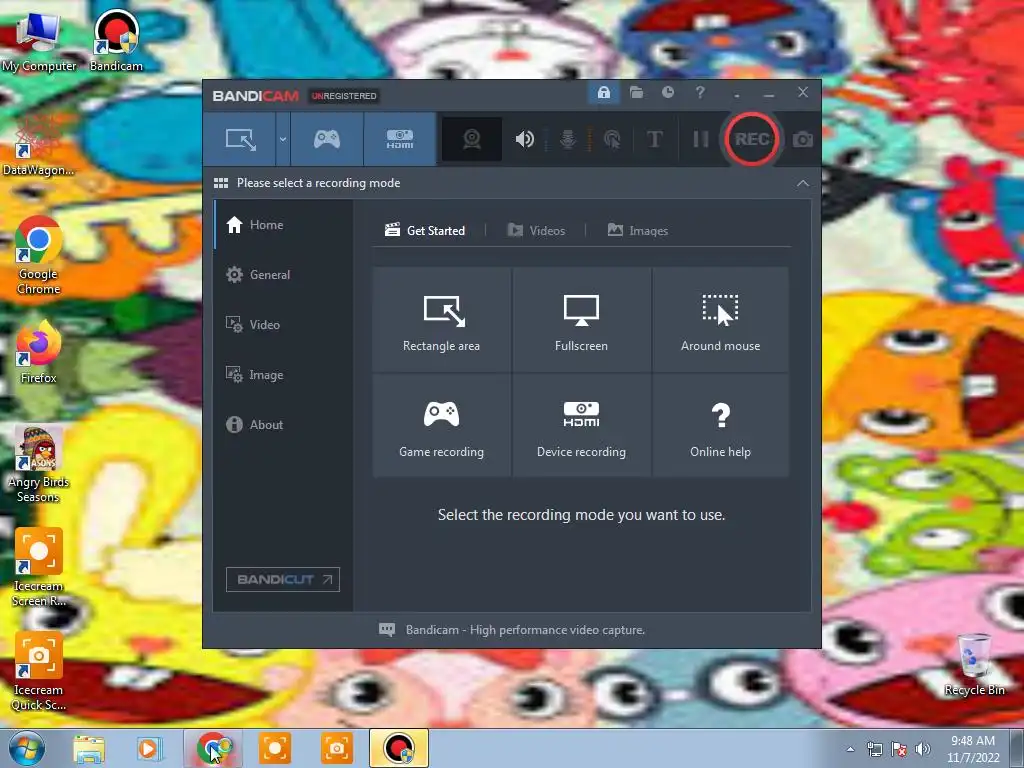Click the Bandicut link button
1024x768 pixels.
tap(283, 579)
